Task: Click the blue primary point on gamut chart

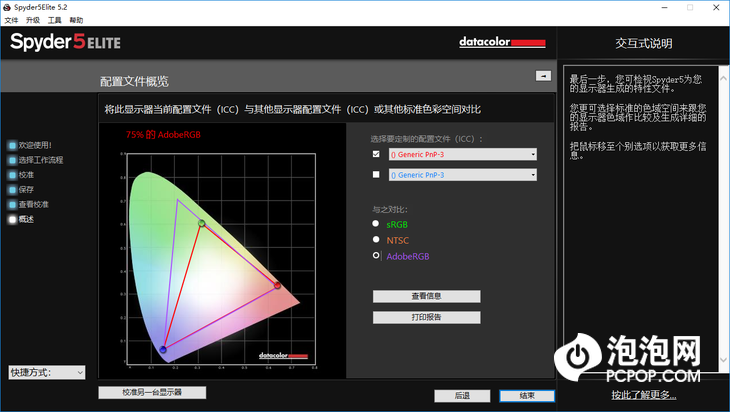Action: 163,349
